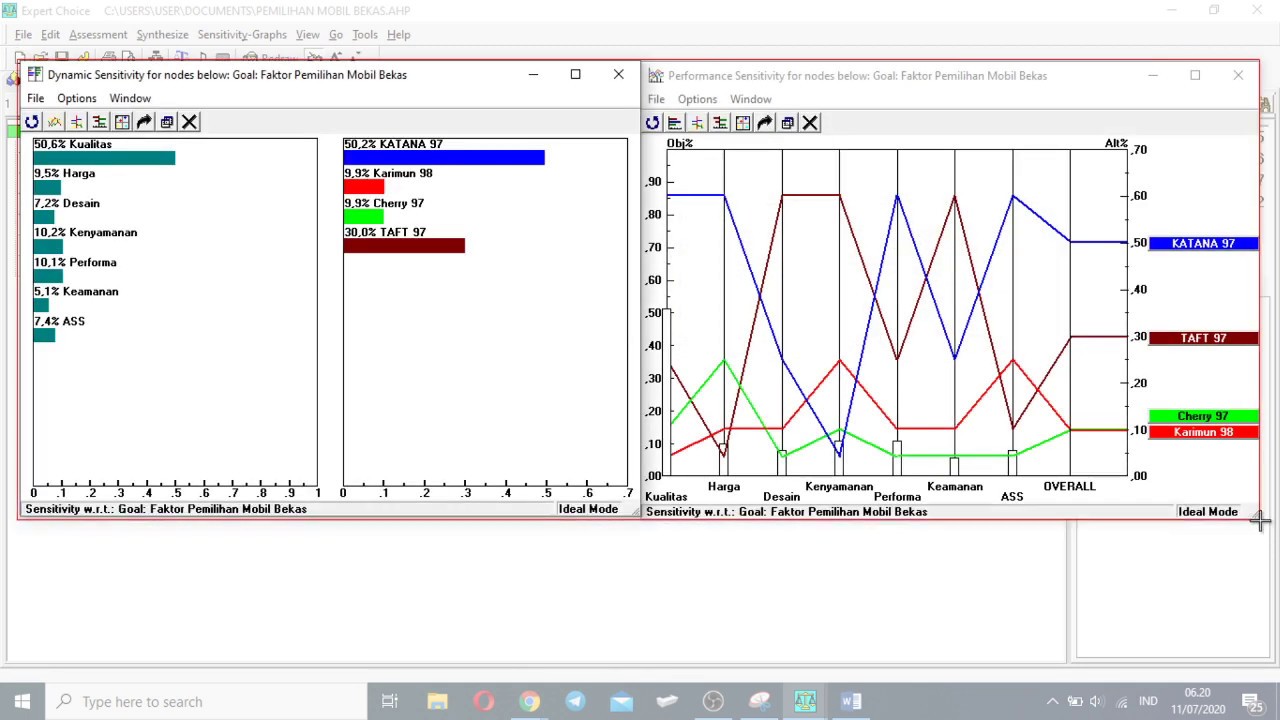Image resolution: width=1280 pixels, height=720 pixels.
Task: Open Window menu in Dynamic Sensitivity window
Action: tap(130, 98)
